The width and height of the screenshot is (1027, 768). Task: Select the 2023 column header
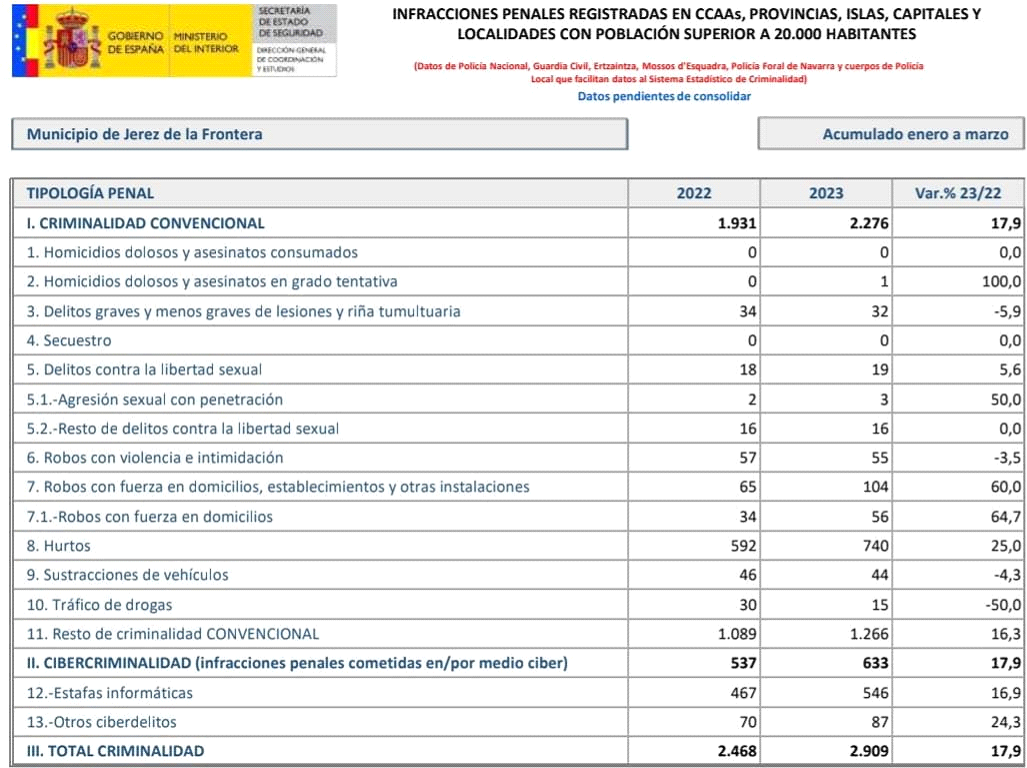point(826,193)
